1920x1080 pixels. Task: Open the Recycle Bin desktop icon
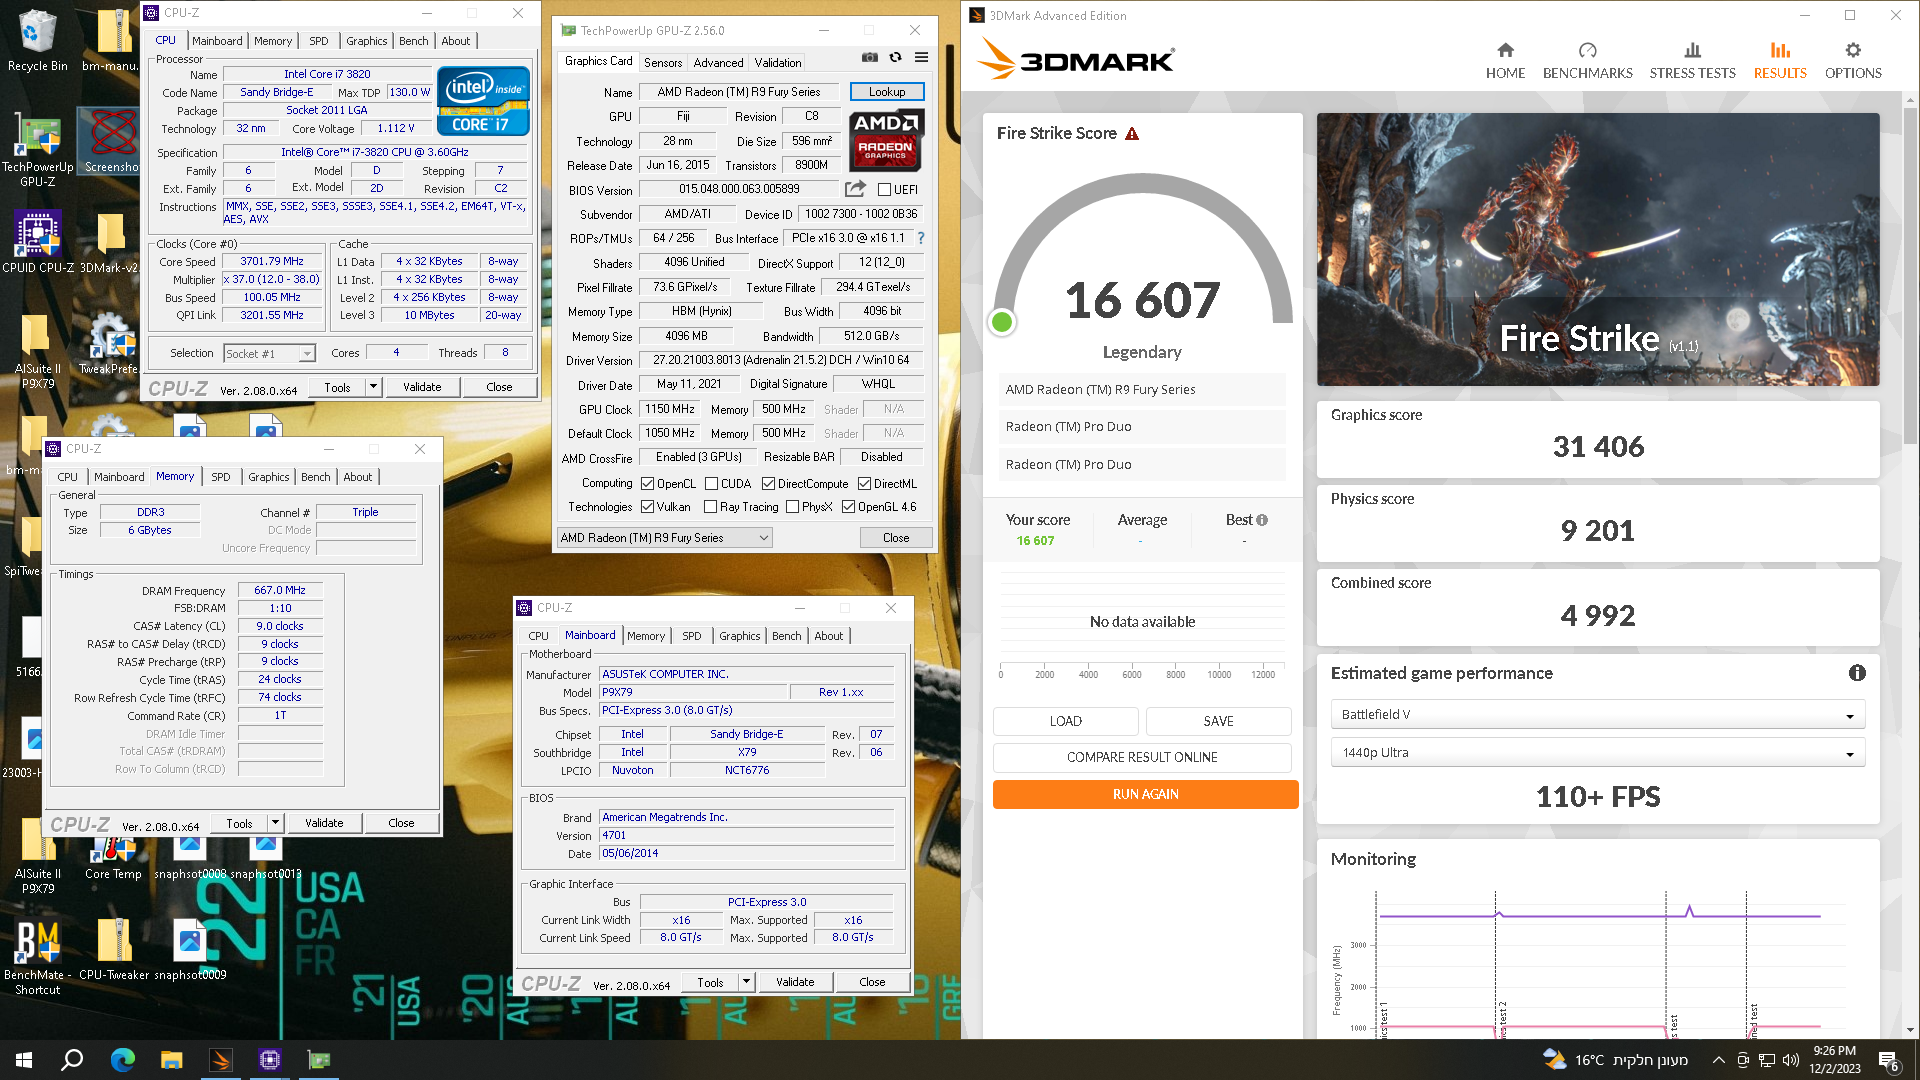37,41
